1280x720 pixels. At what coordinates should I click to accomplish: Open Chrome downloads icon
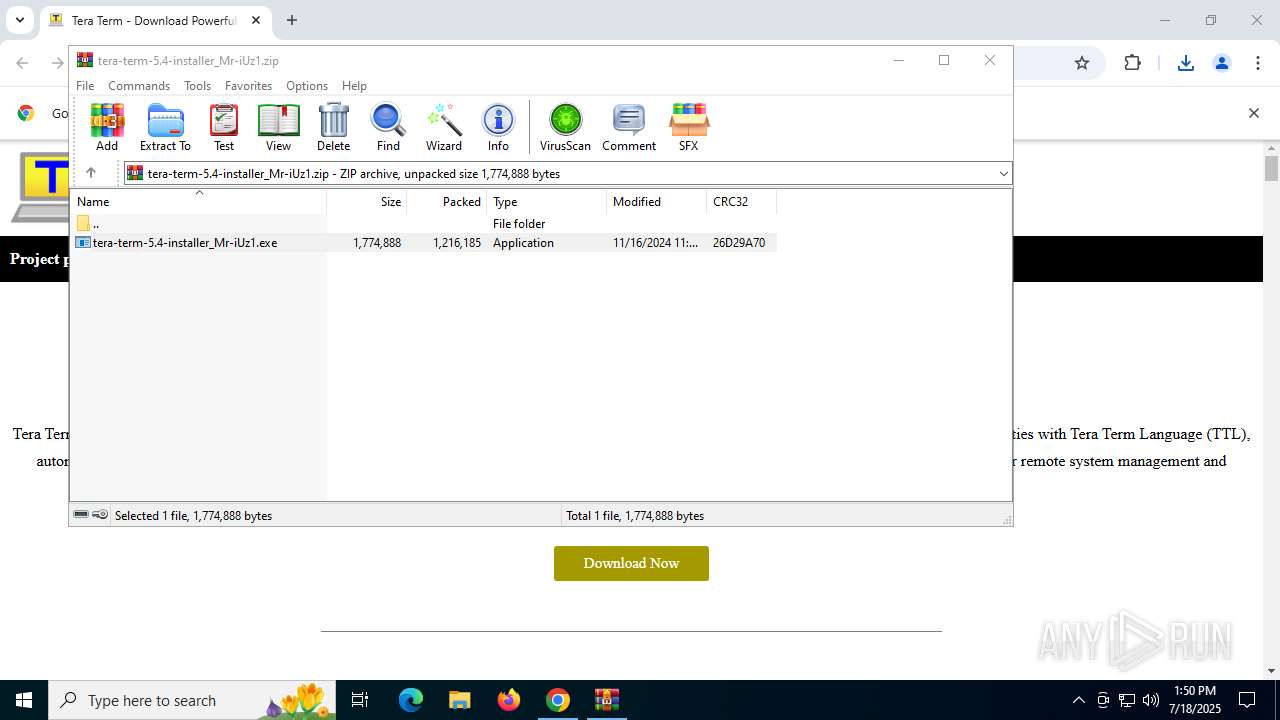(x=1186, y=63)
